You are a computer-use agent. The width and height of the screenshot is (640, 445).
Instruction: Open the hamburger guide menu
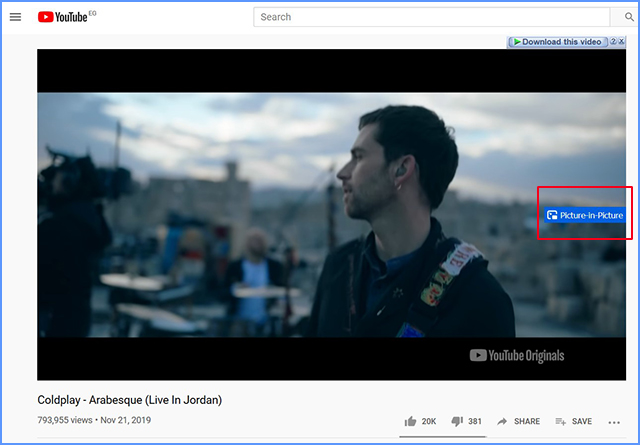point(15,17)
